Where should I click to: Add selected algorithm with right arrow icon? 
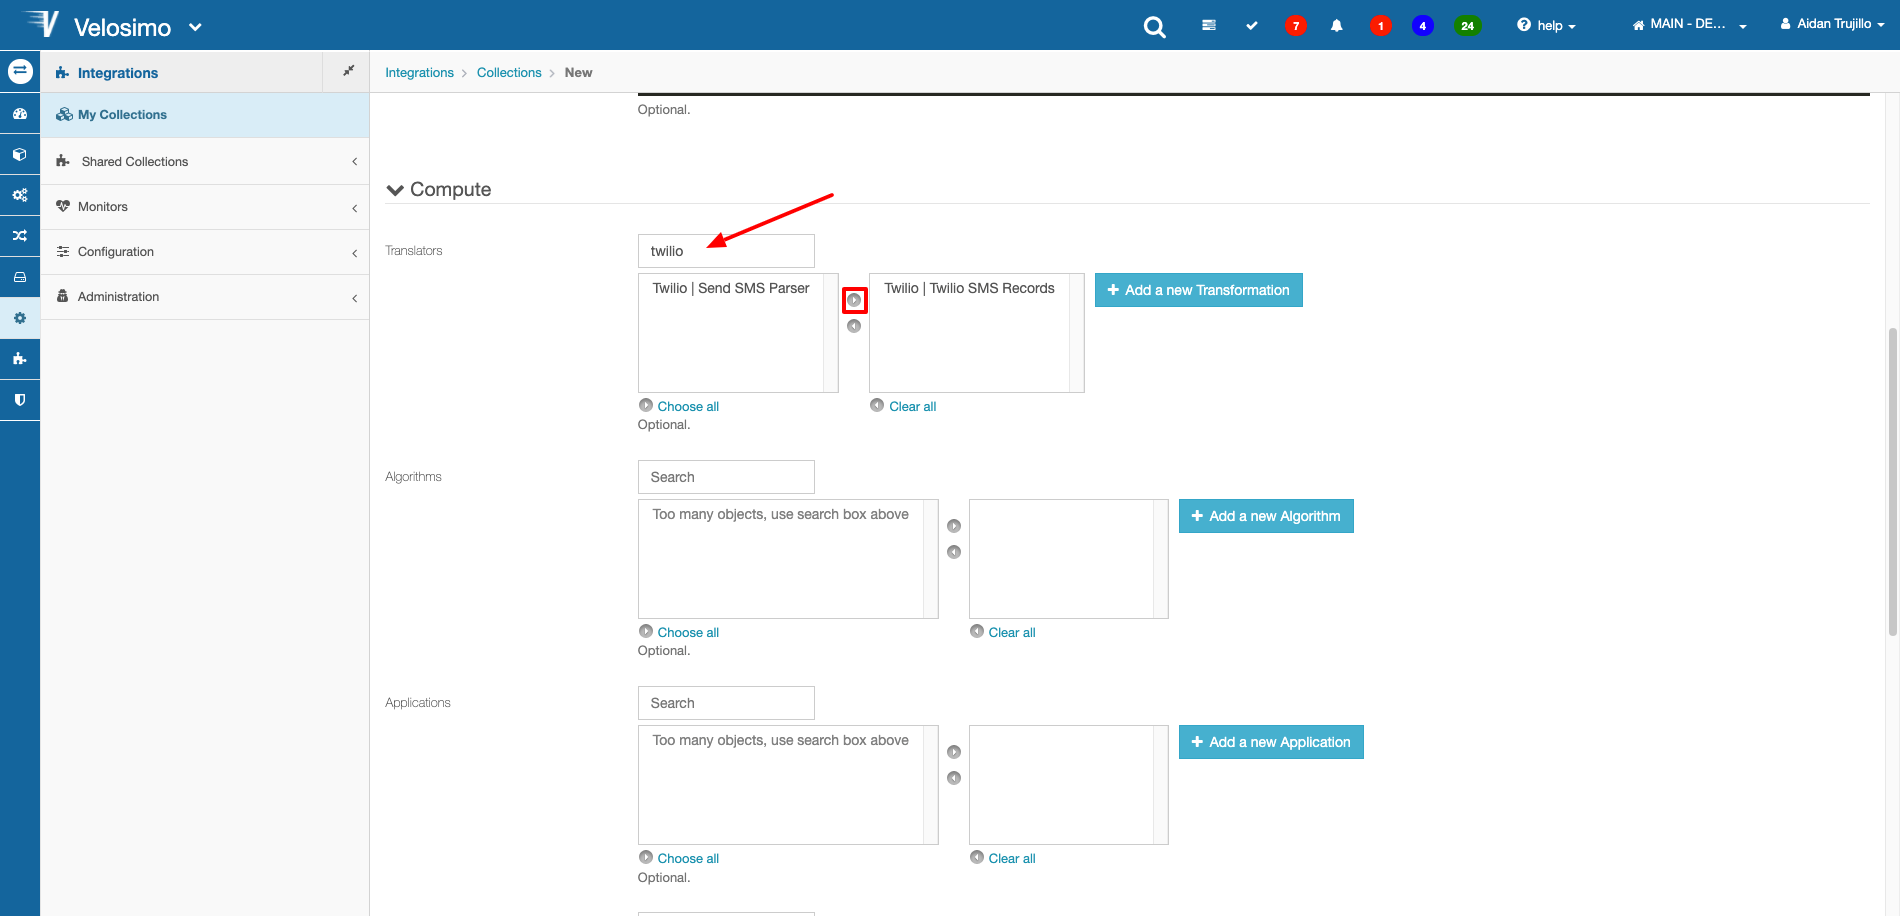[954, 526]
